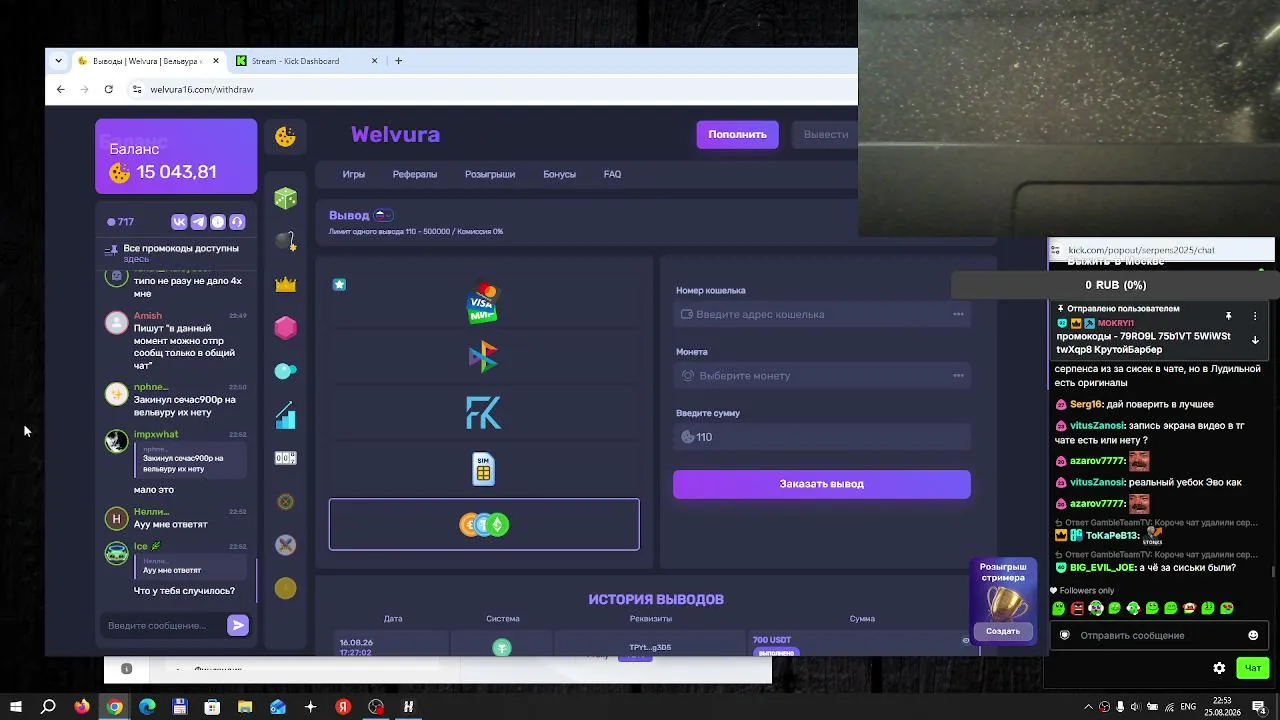Open the Бонусы menu
The width and height of the screenshot is (1280, 720).
coord(559,174)
